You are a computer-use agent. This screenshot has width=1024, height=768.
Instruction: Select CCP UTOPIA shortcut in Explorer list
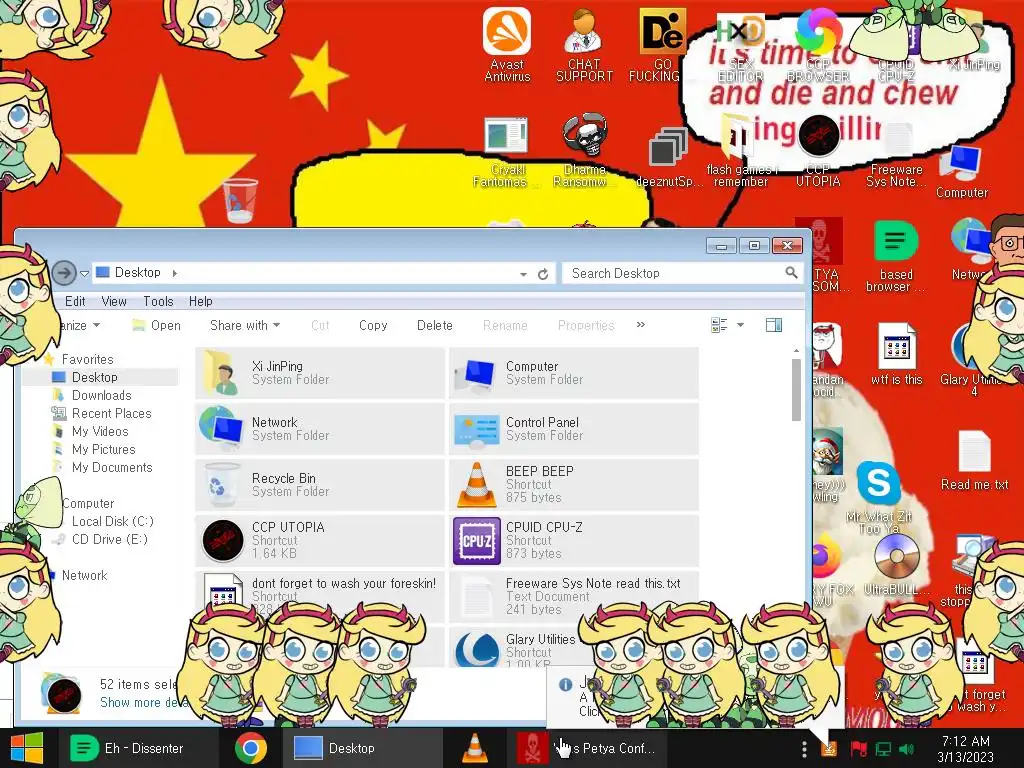pyautogui.click(x=320, y=541)
